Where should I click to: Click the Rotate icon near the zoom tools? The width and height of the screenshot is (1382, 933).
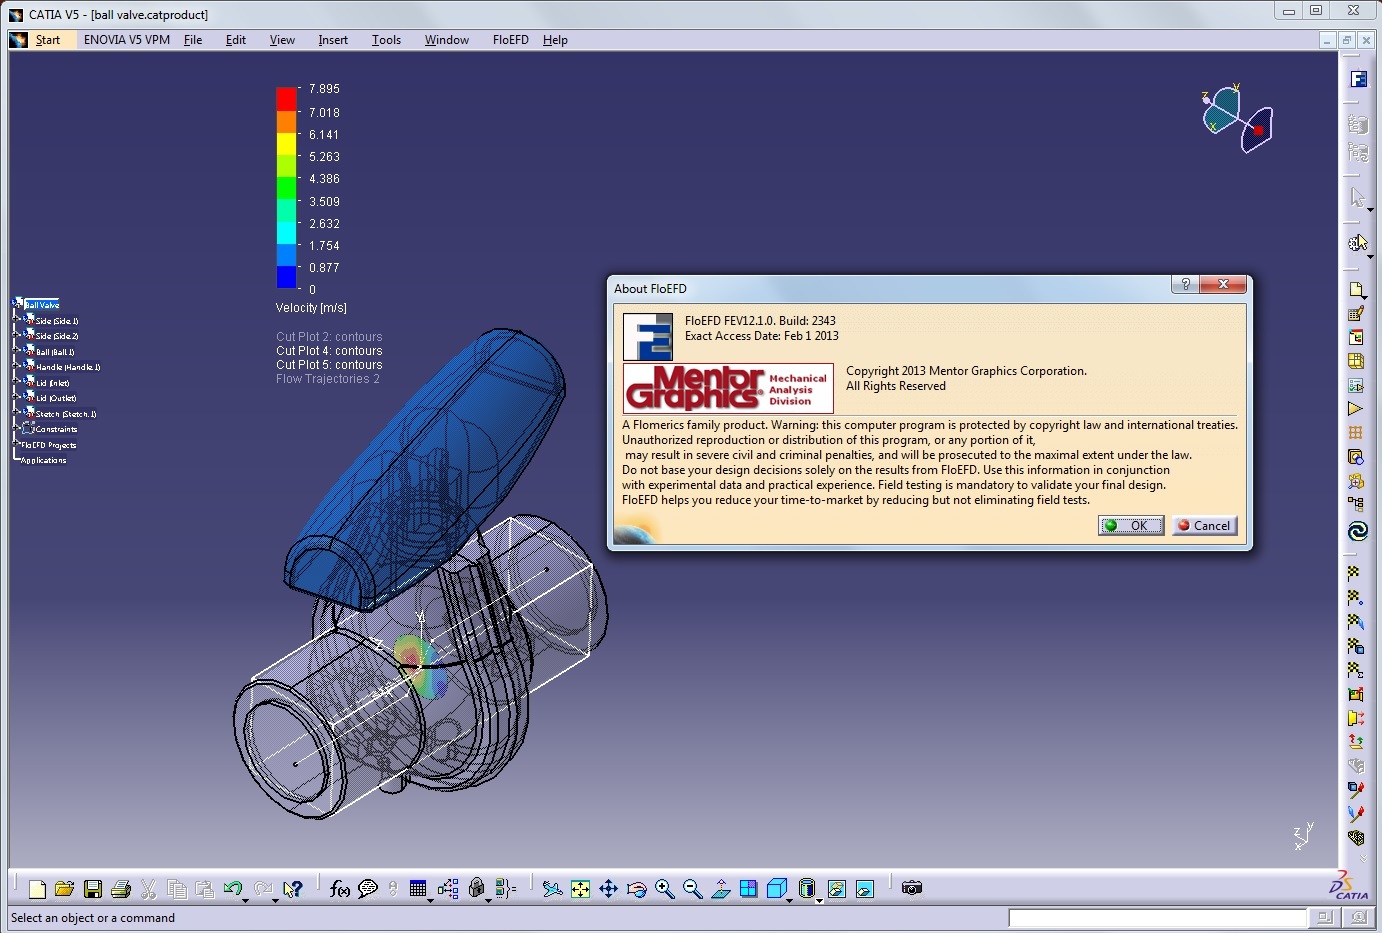(637, 888)
